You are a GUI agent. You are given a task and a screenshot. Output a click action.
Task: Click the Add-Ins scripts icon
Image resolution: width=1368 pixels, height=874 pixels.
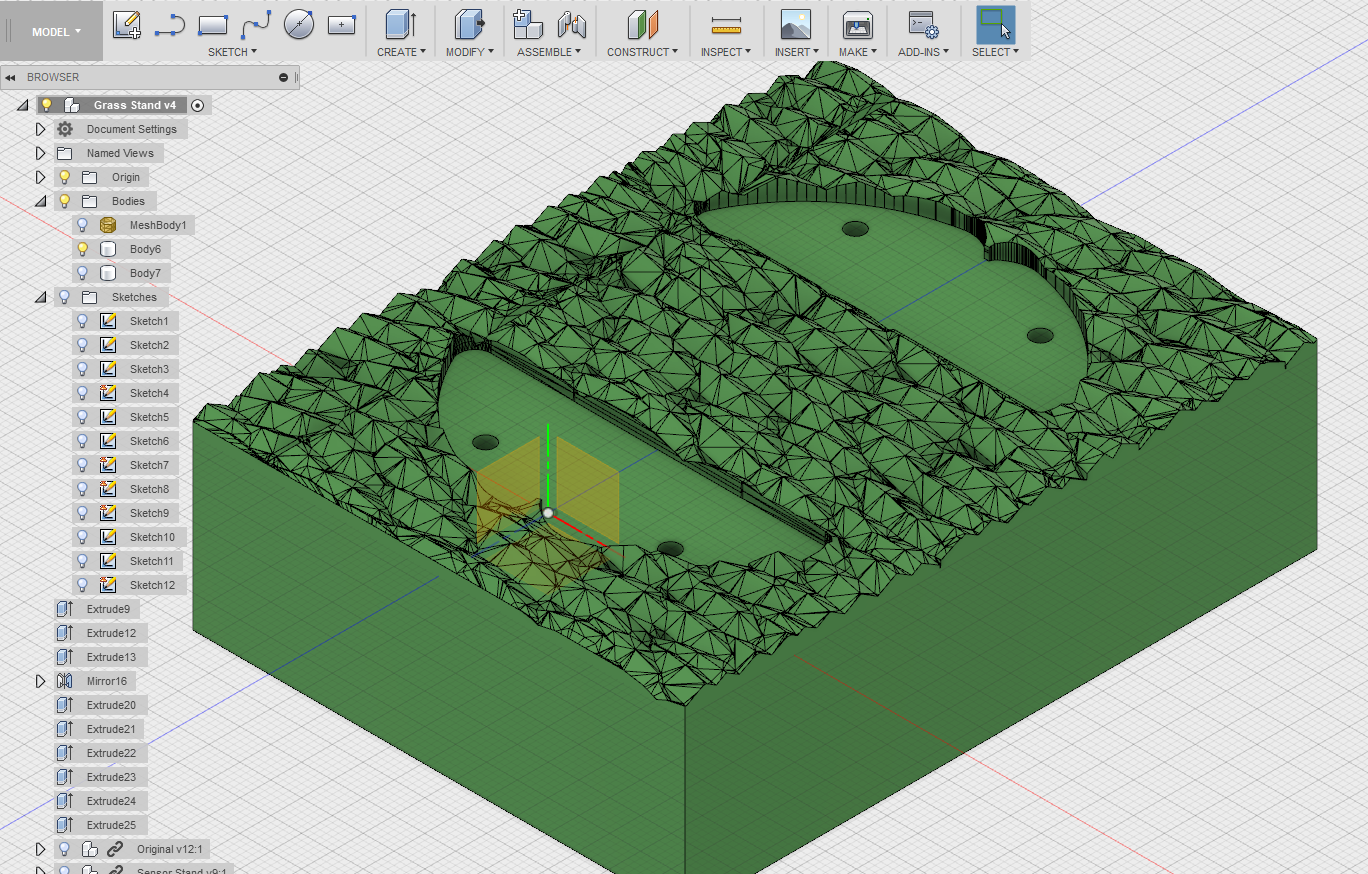[922, 25]
